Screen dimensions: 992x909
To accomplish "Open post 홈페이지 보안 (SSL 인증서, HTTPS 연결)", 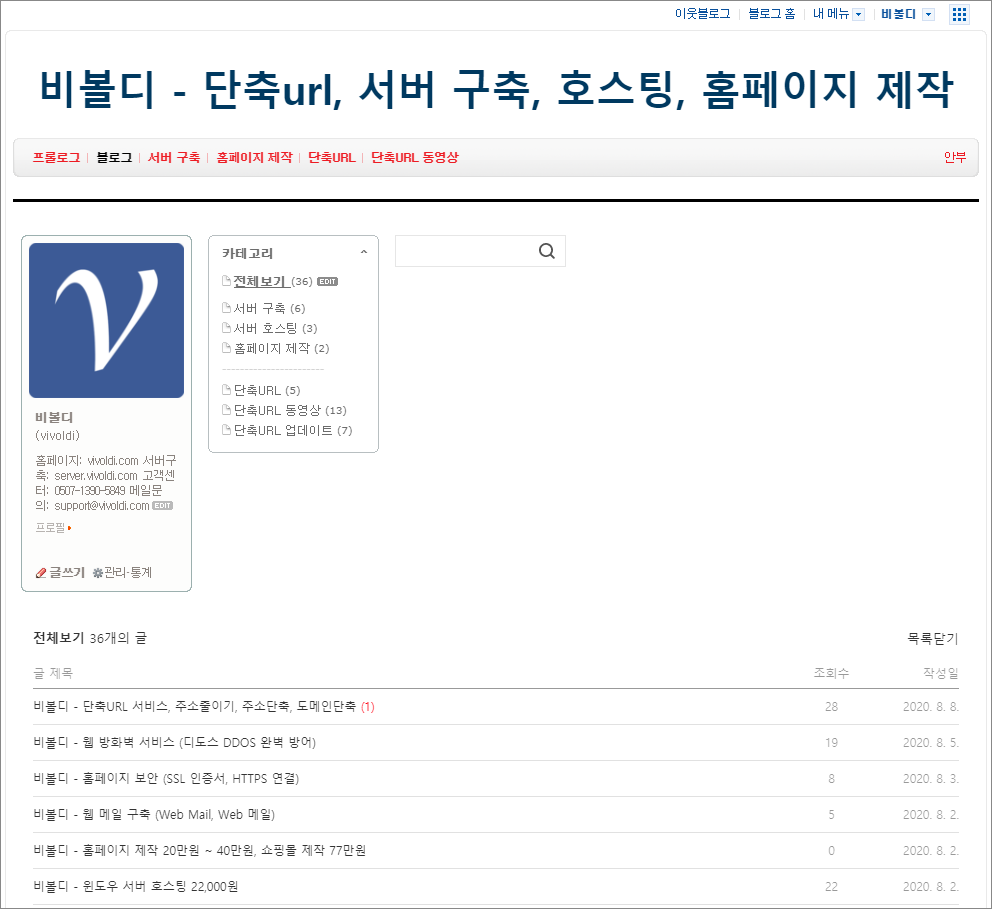I will coord(166,779).
